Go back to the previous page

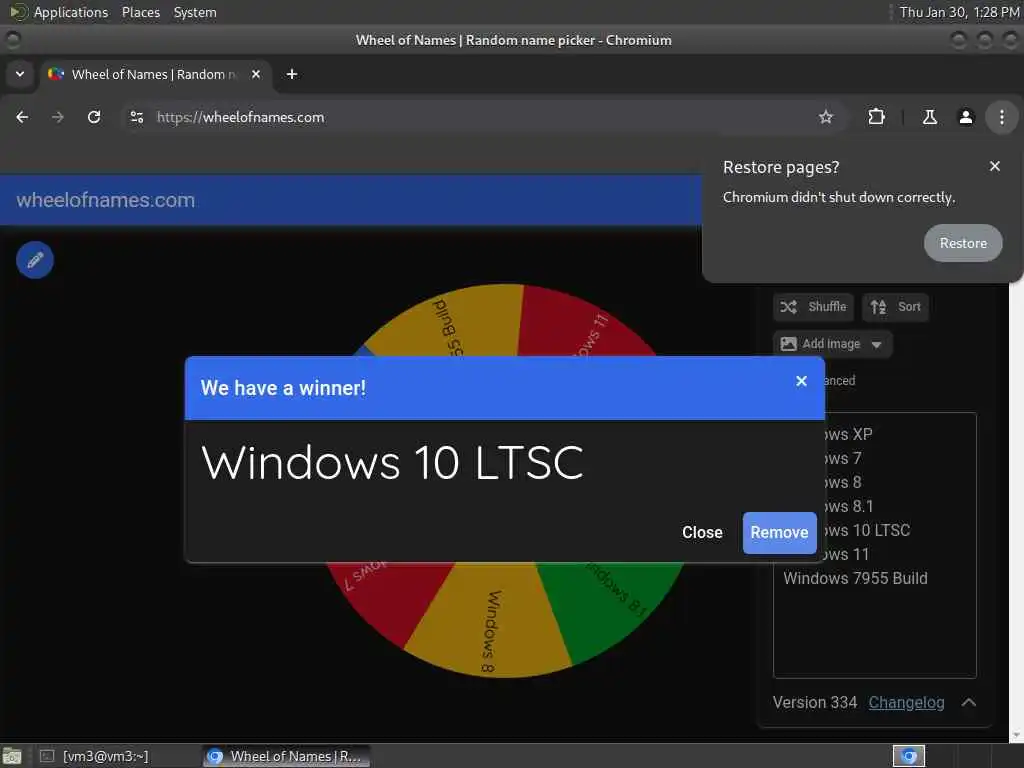[x=22, y=117]
